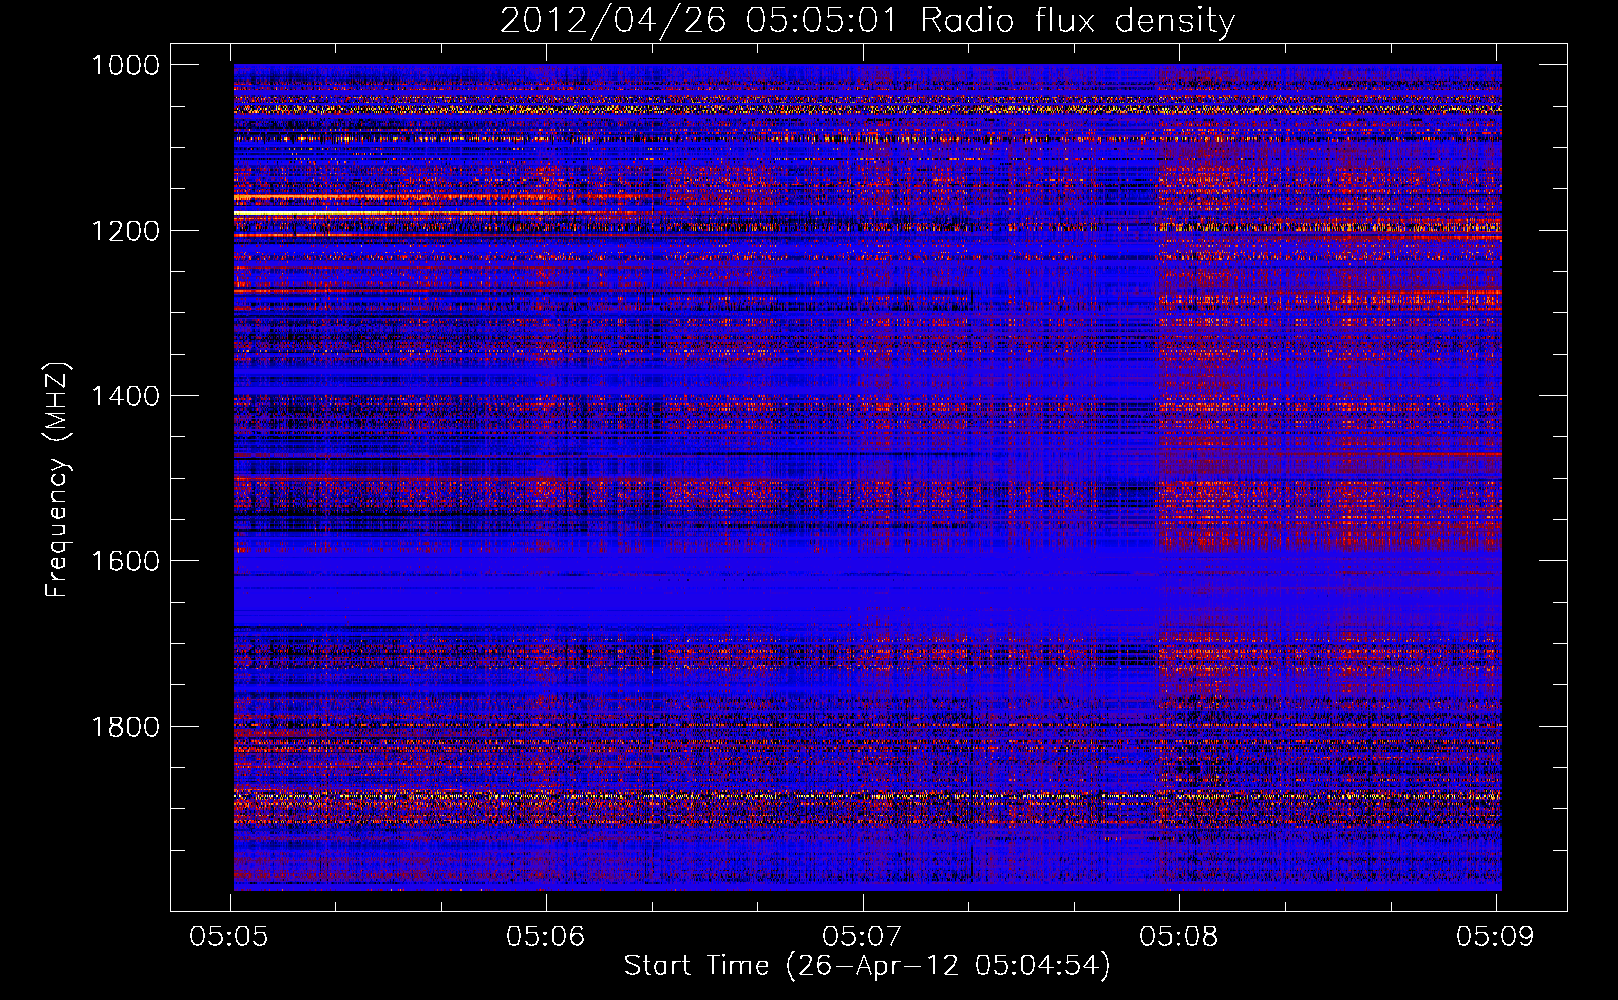Select the 1800 frequency axis label
Screen dimensions: 1618x1000
(125, 726)
